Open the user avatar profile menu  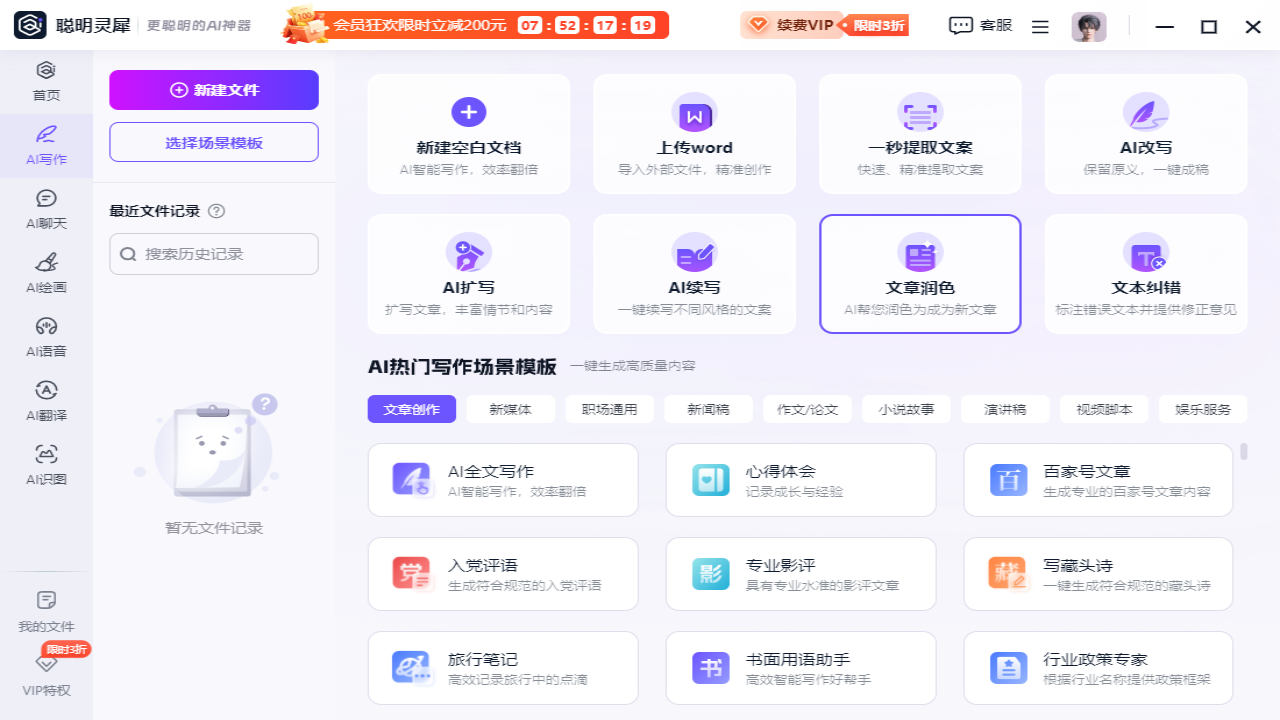click(x=1089, y=27)
